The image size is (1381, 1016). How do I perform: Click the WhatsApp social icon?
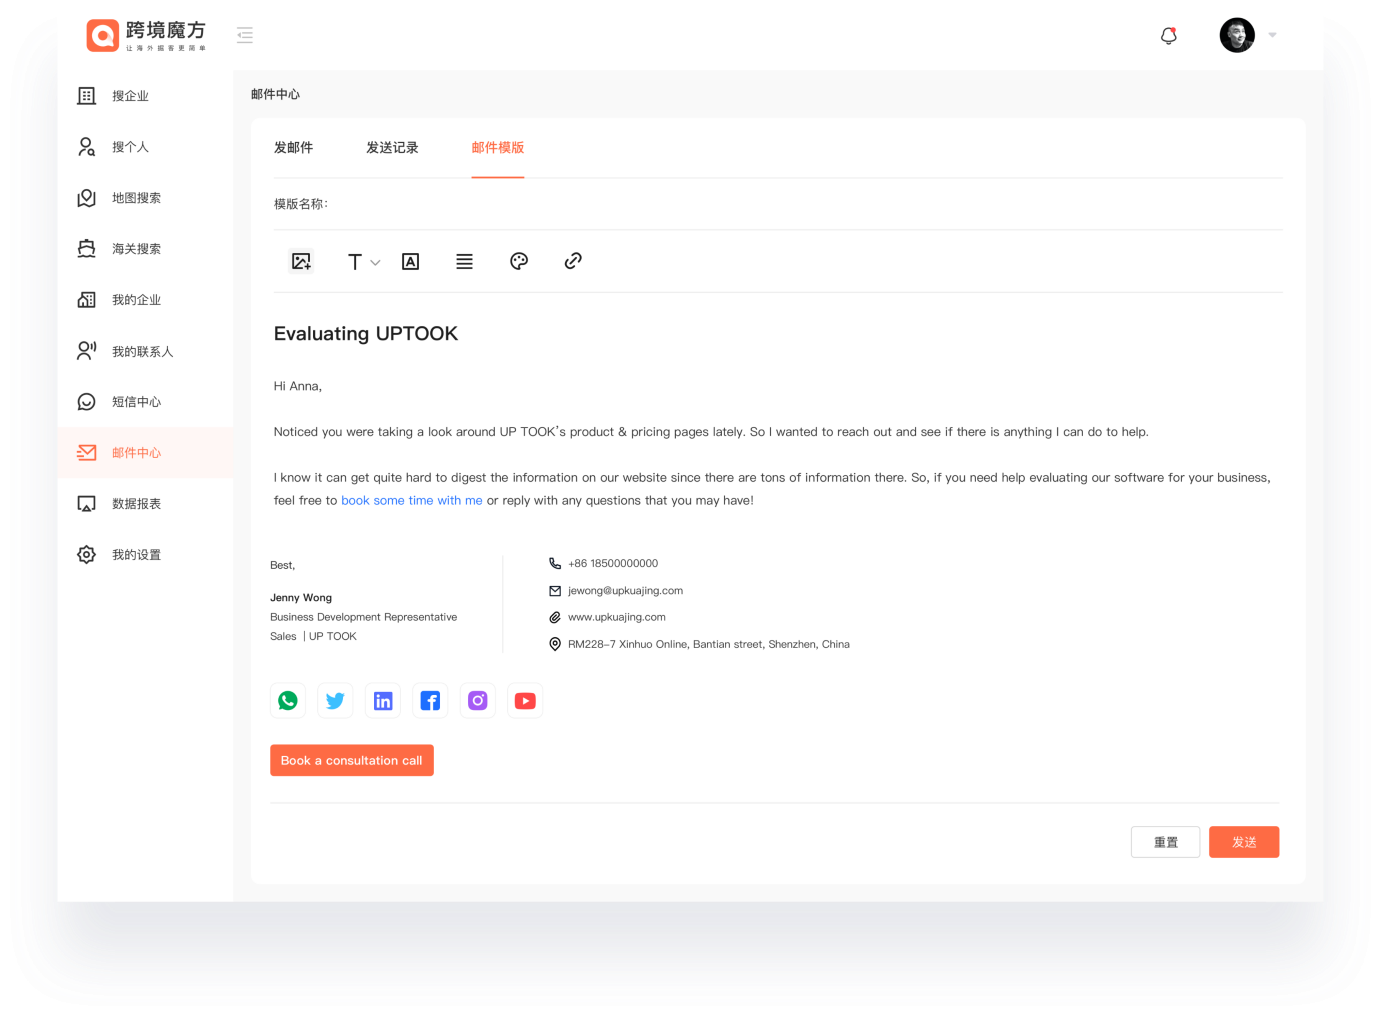[x=288, y=701]
